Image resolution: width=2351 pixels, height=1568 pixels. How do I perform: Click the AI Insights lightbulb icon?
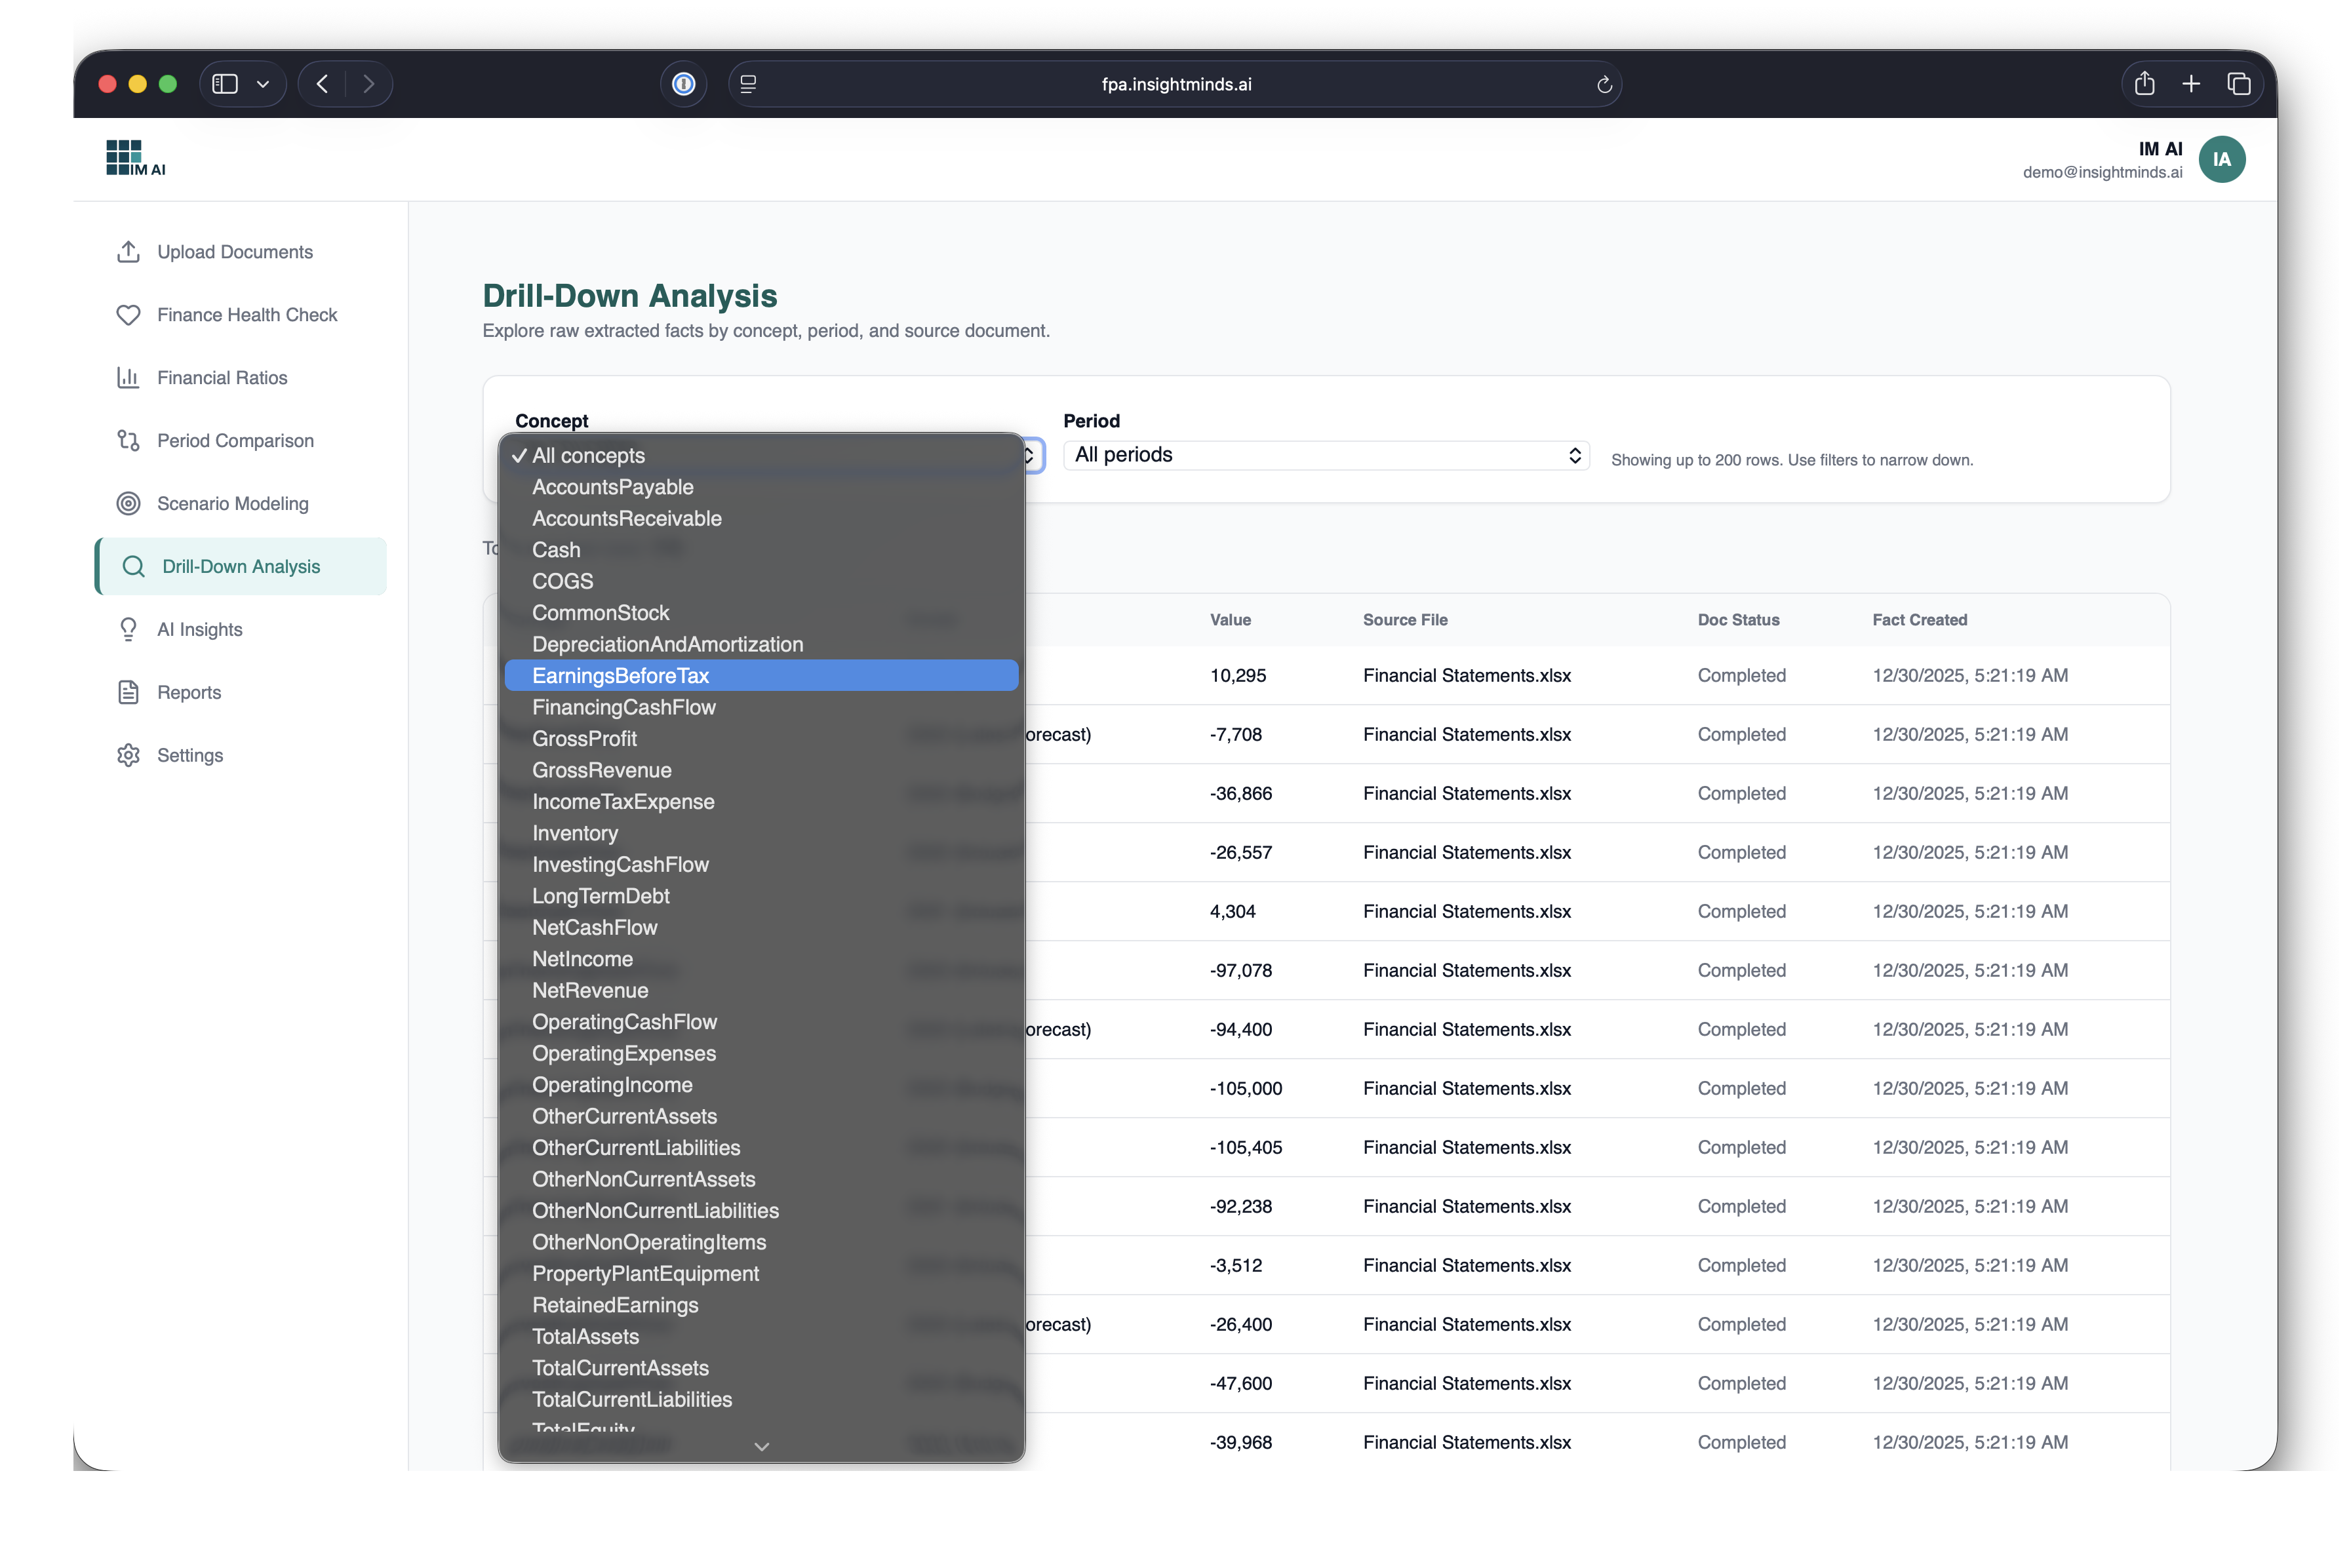coord(128,630)
